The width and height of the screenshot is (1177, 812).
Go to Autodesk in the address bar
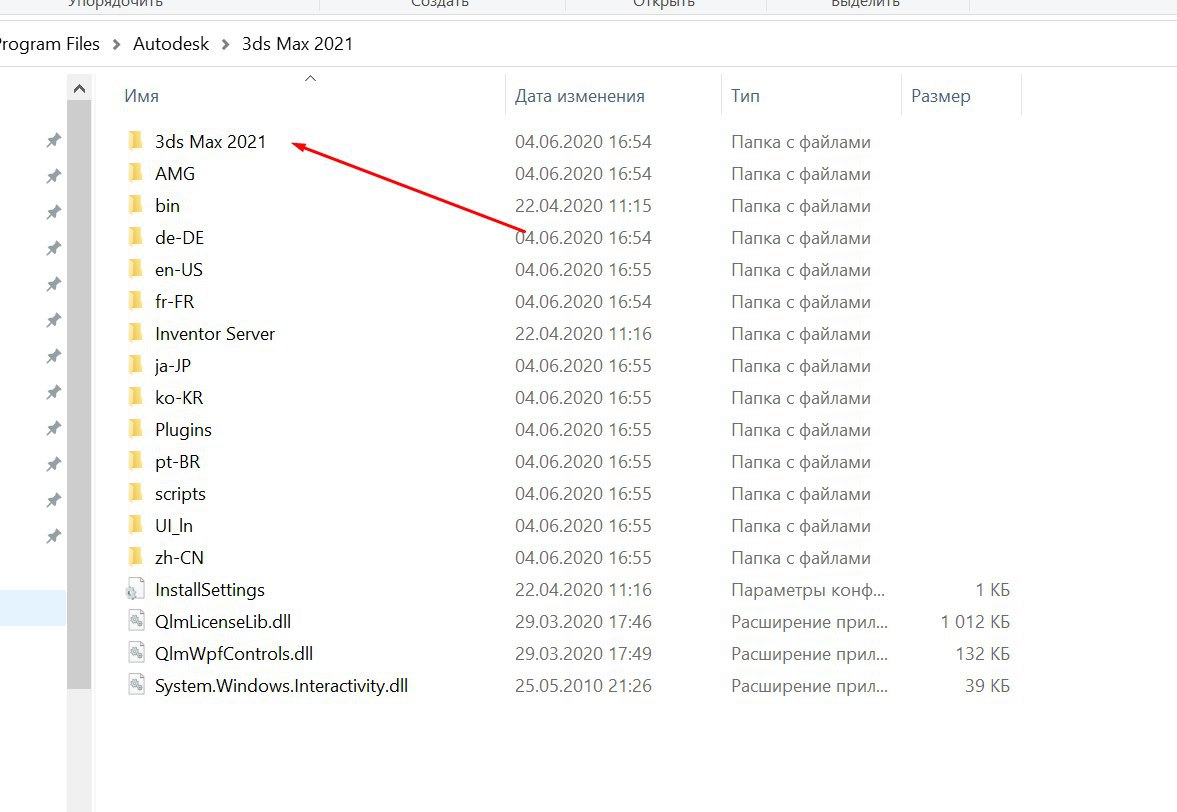(x=171, y=44)
